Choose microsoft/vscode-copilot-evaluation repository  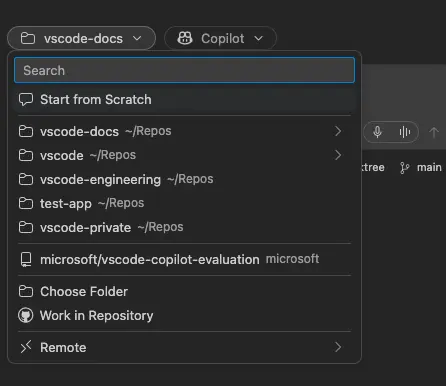tap(184, 259)
